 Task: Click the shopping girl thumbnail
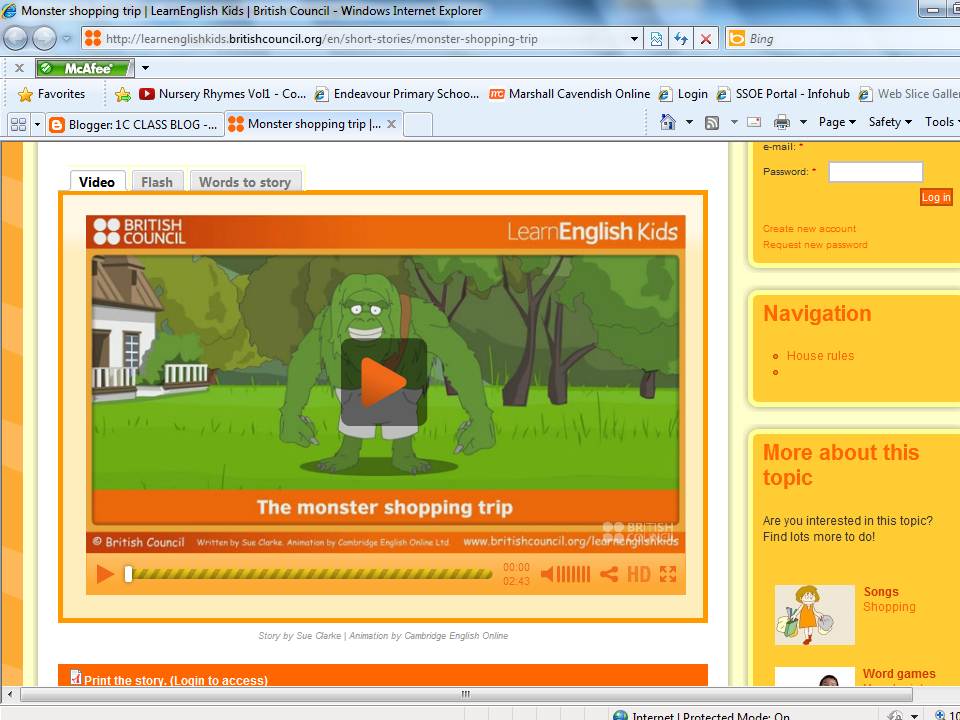click(814, 615)
